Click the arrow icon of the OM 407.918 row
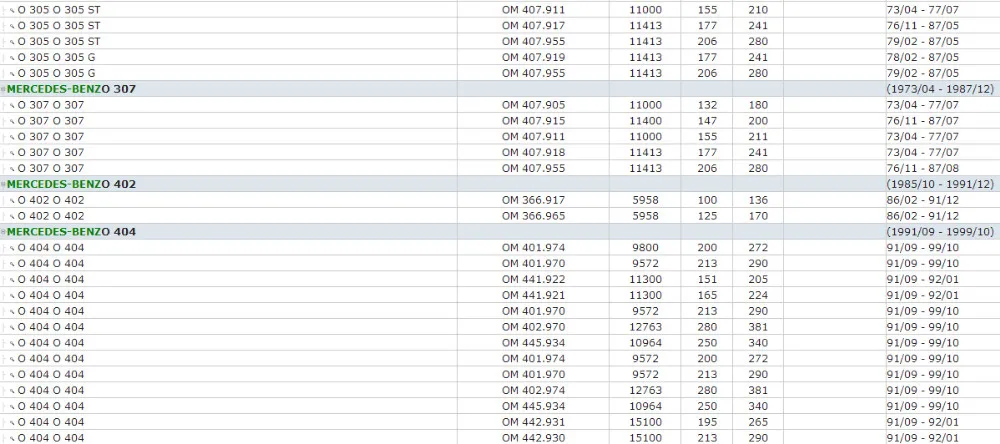The width and height of the screenshot is (1000, 444). tap(12, 153)
